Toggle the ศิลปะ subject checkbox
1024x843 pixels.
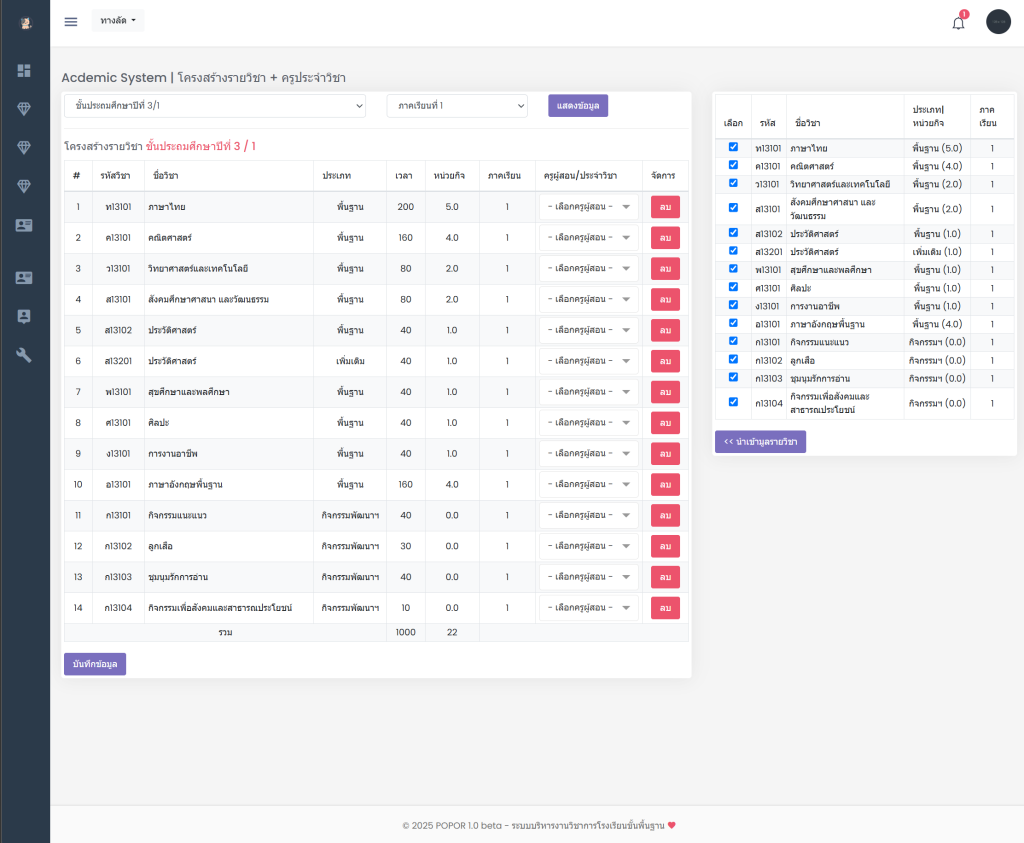(733, 287)
